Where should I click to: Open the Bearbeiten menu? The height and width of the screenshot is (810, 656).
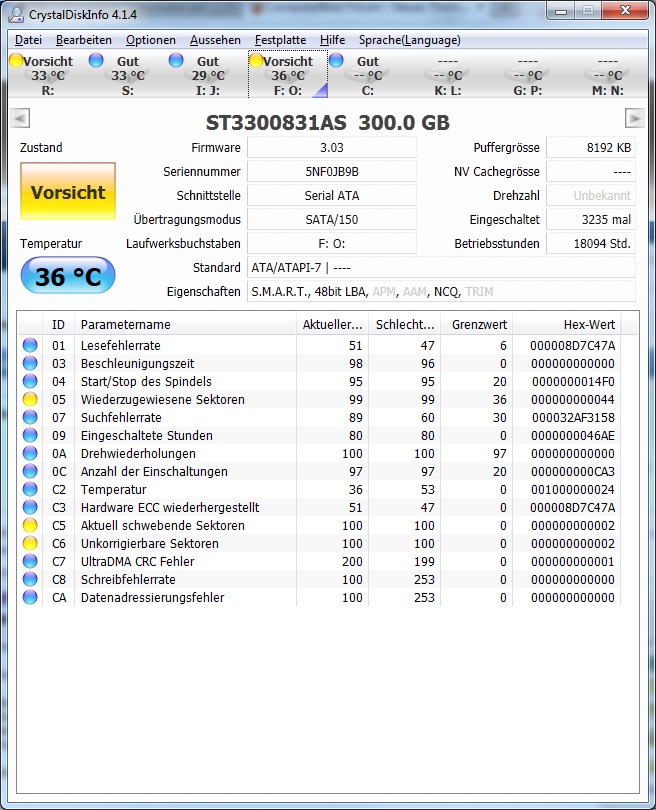(x=84, y=40)
